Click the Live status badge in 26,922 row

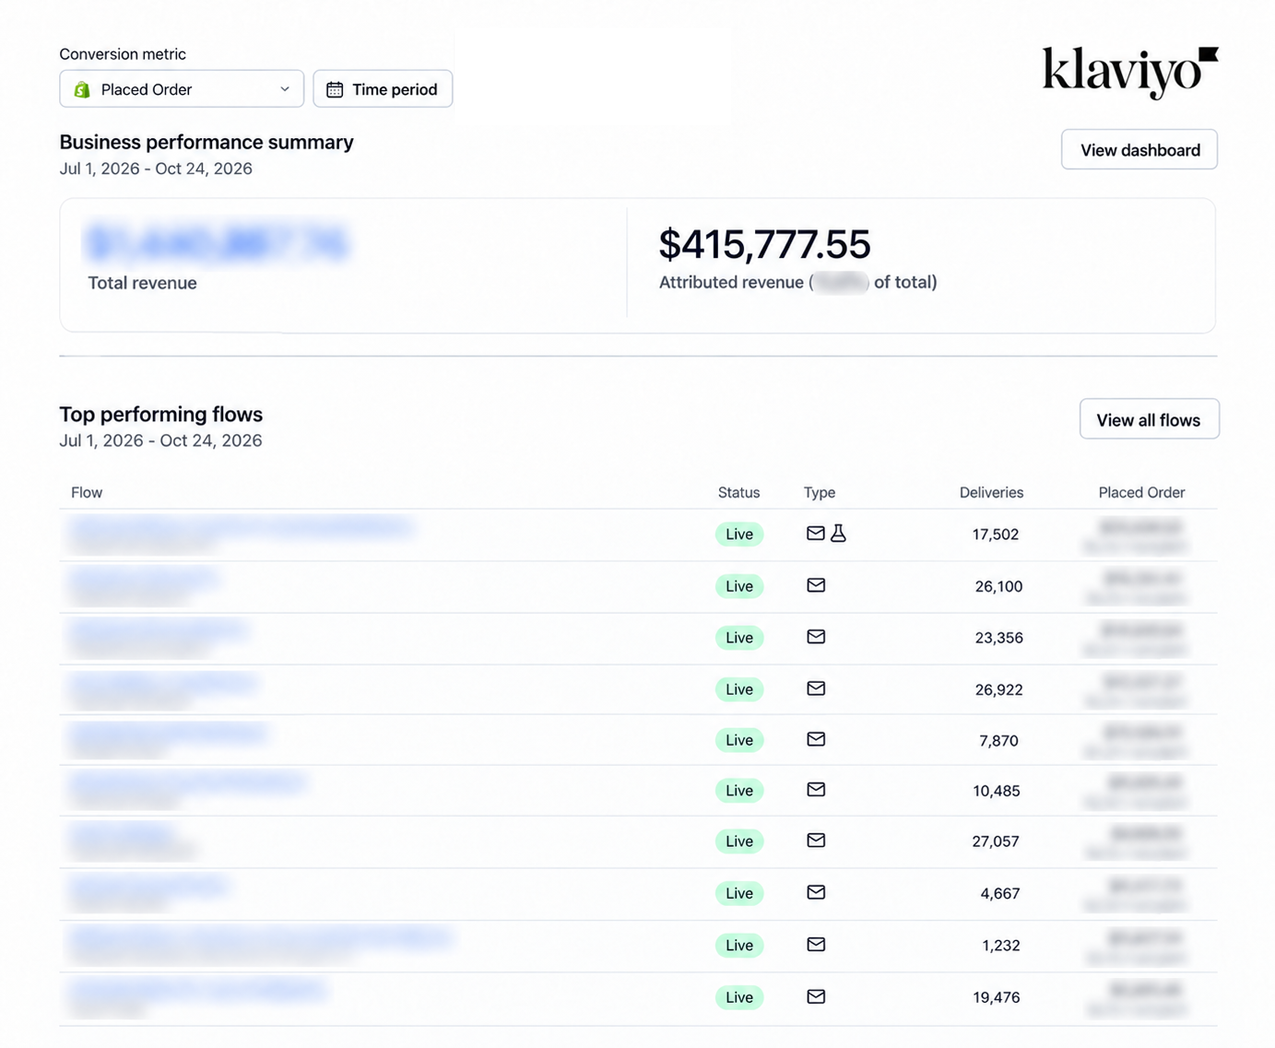(x=739, y=689)
